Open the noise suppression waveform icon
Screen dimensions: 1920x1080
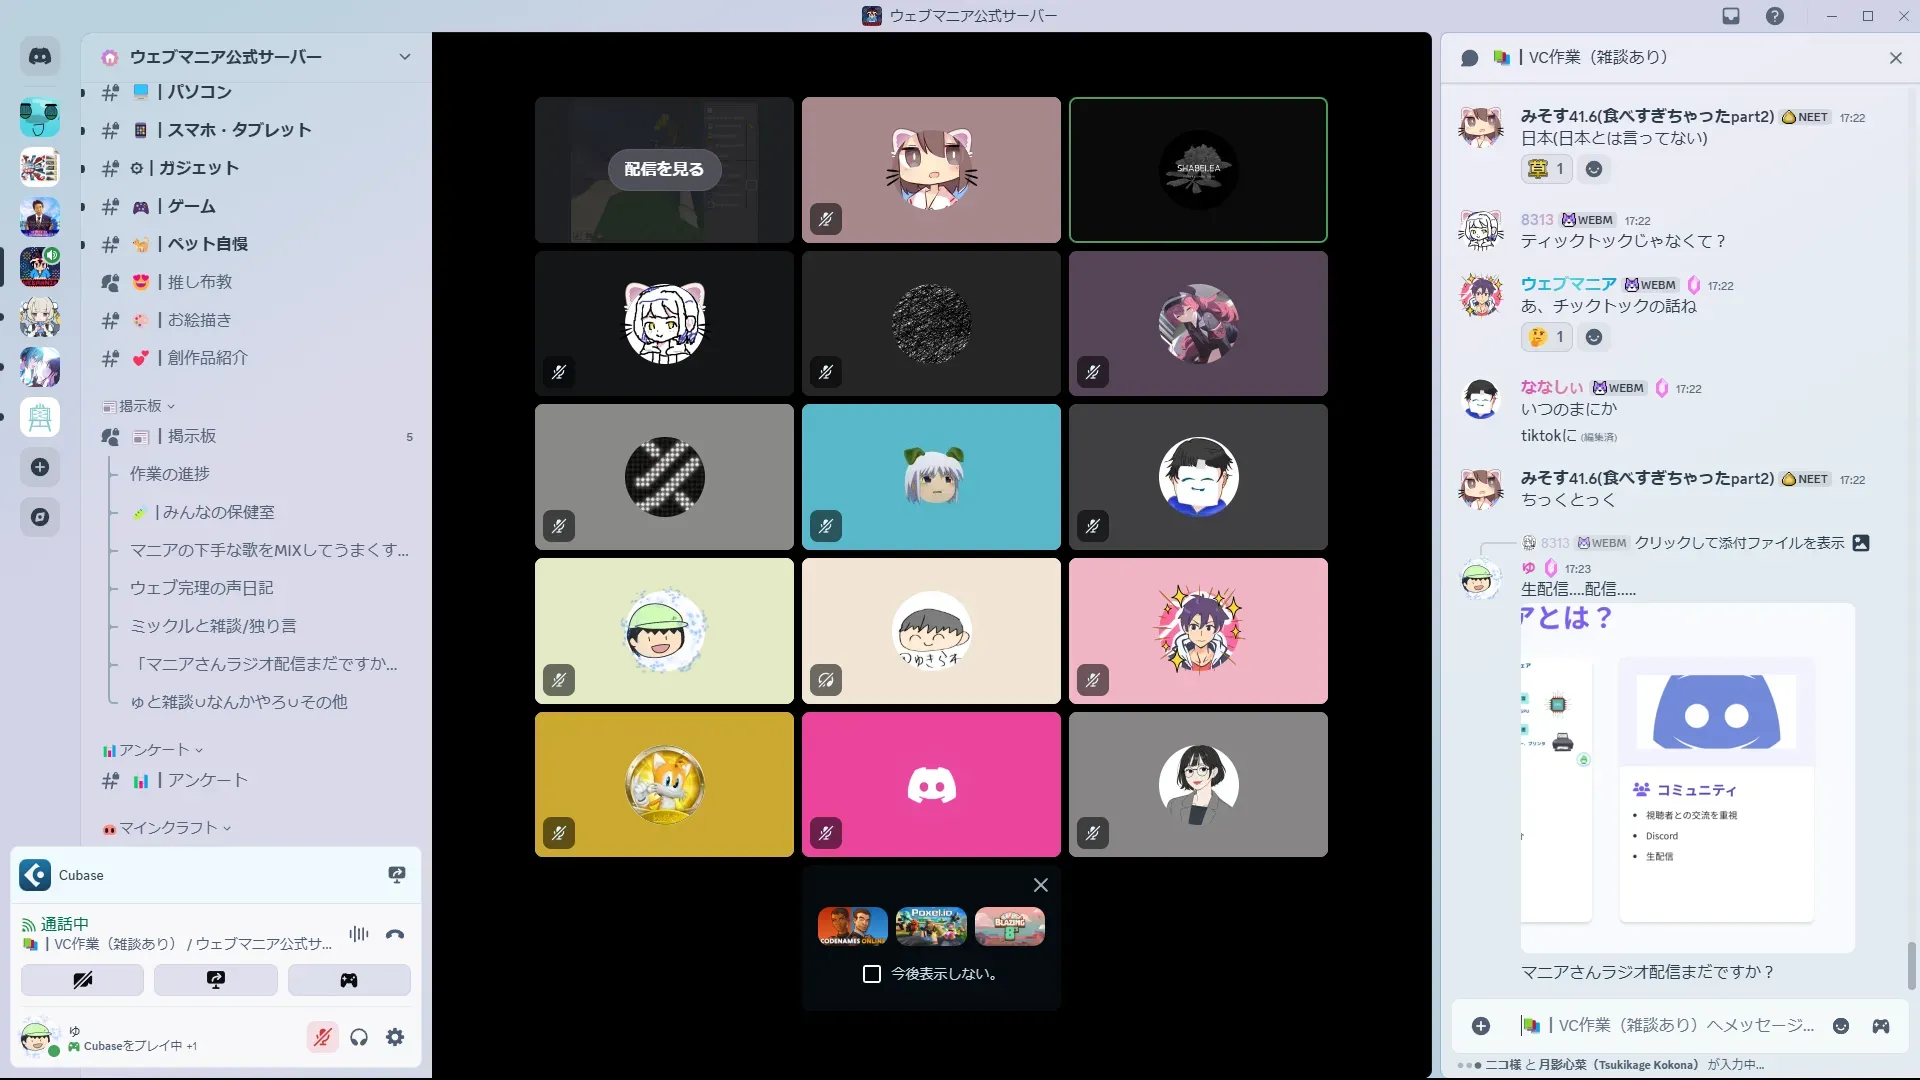coord(359,934)
